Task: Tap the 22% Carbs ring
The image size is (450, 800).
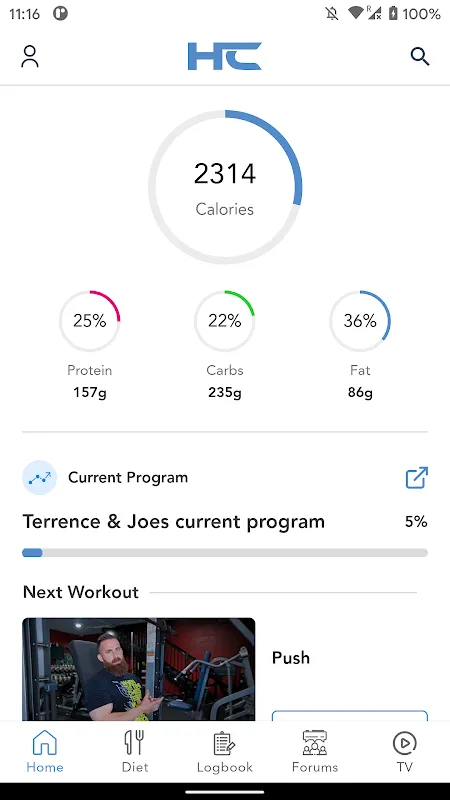Action: [224, 321]
